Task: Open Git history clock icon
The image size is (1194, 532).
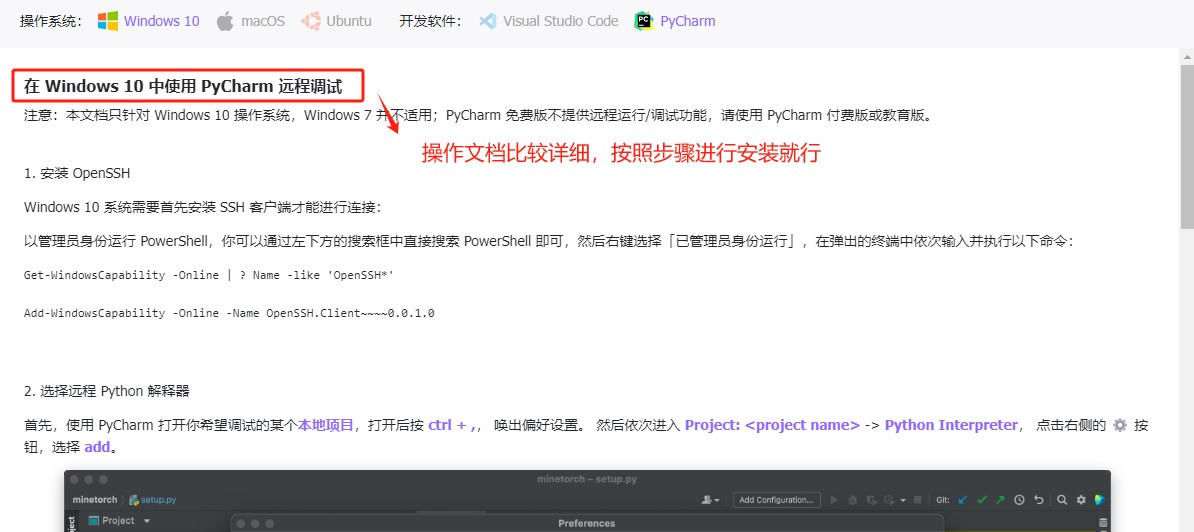Action: click(x=1019, y=500)
